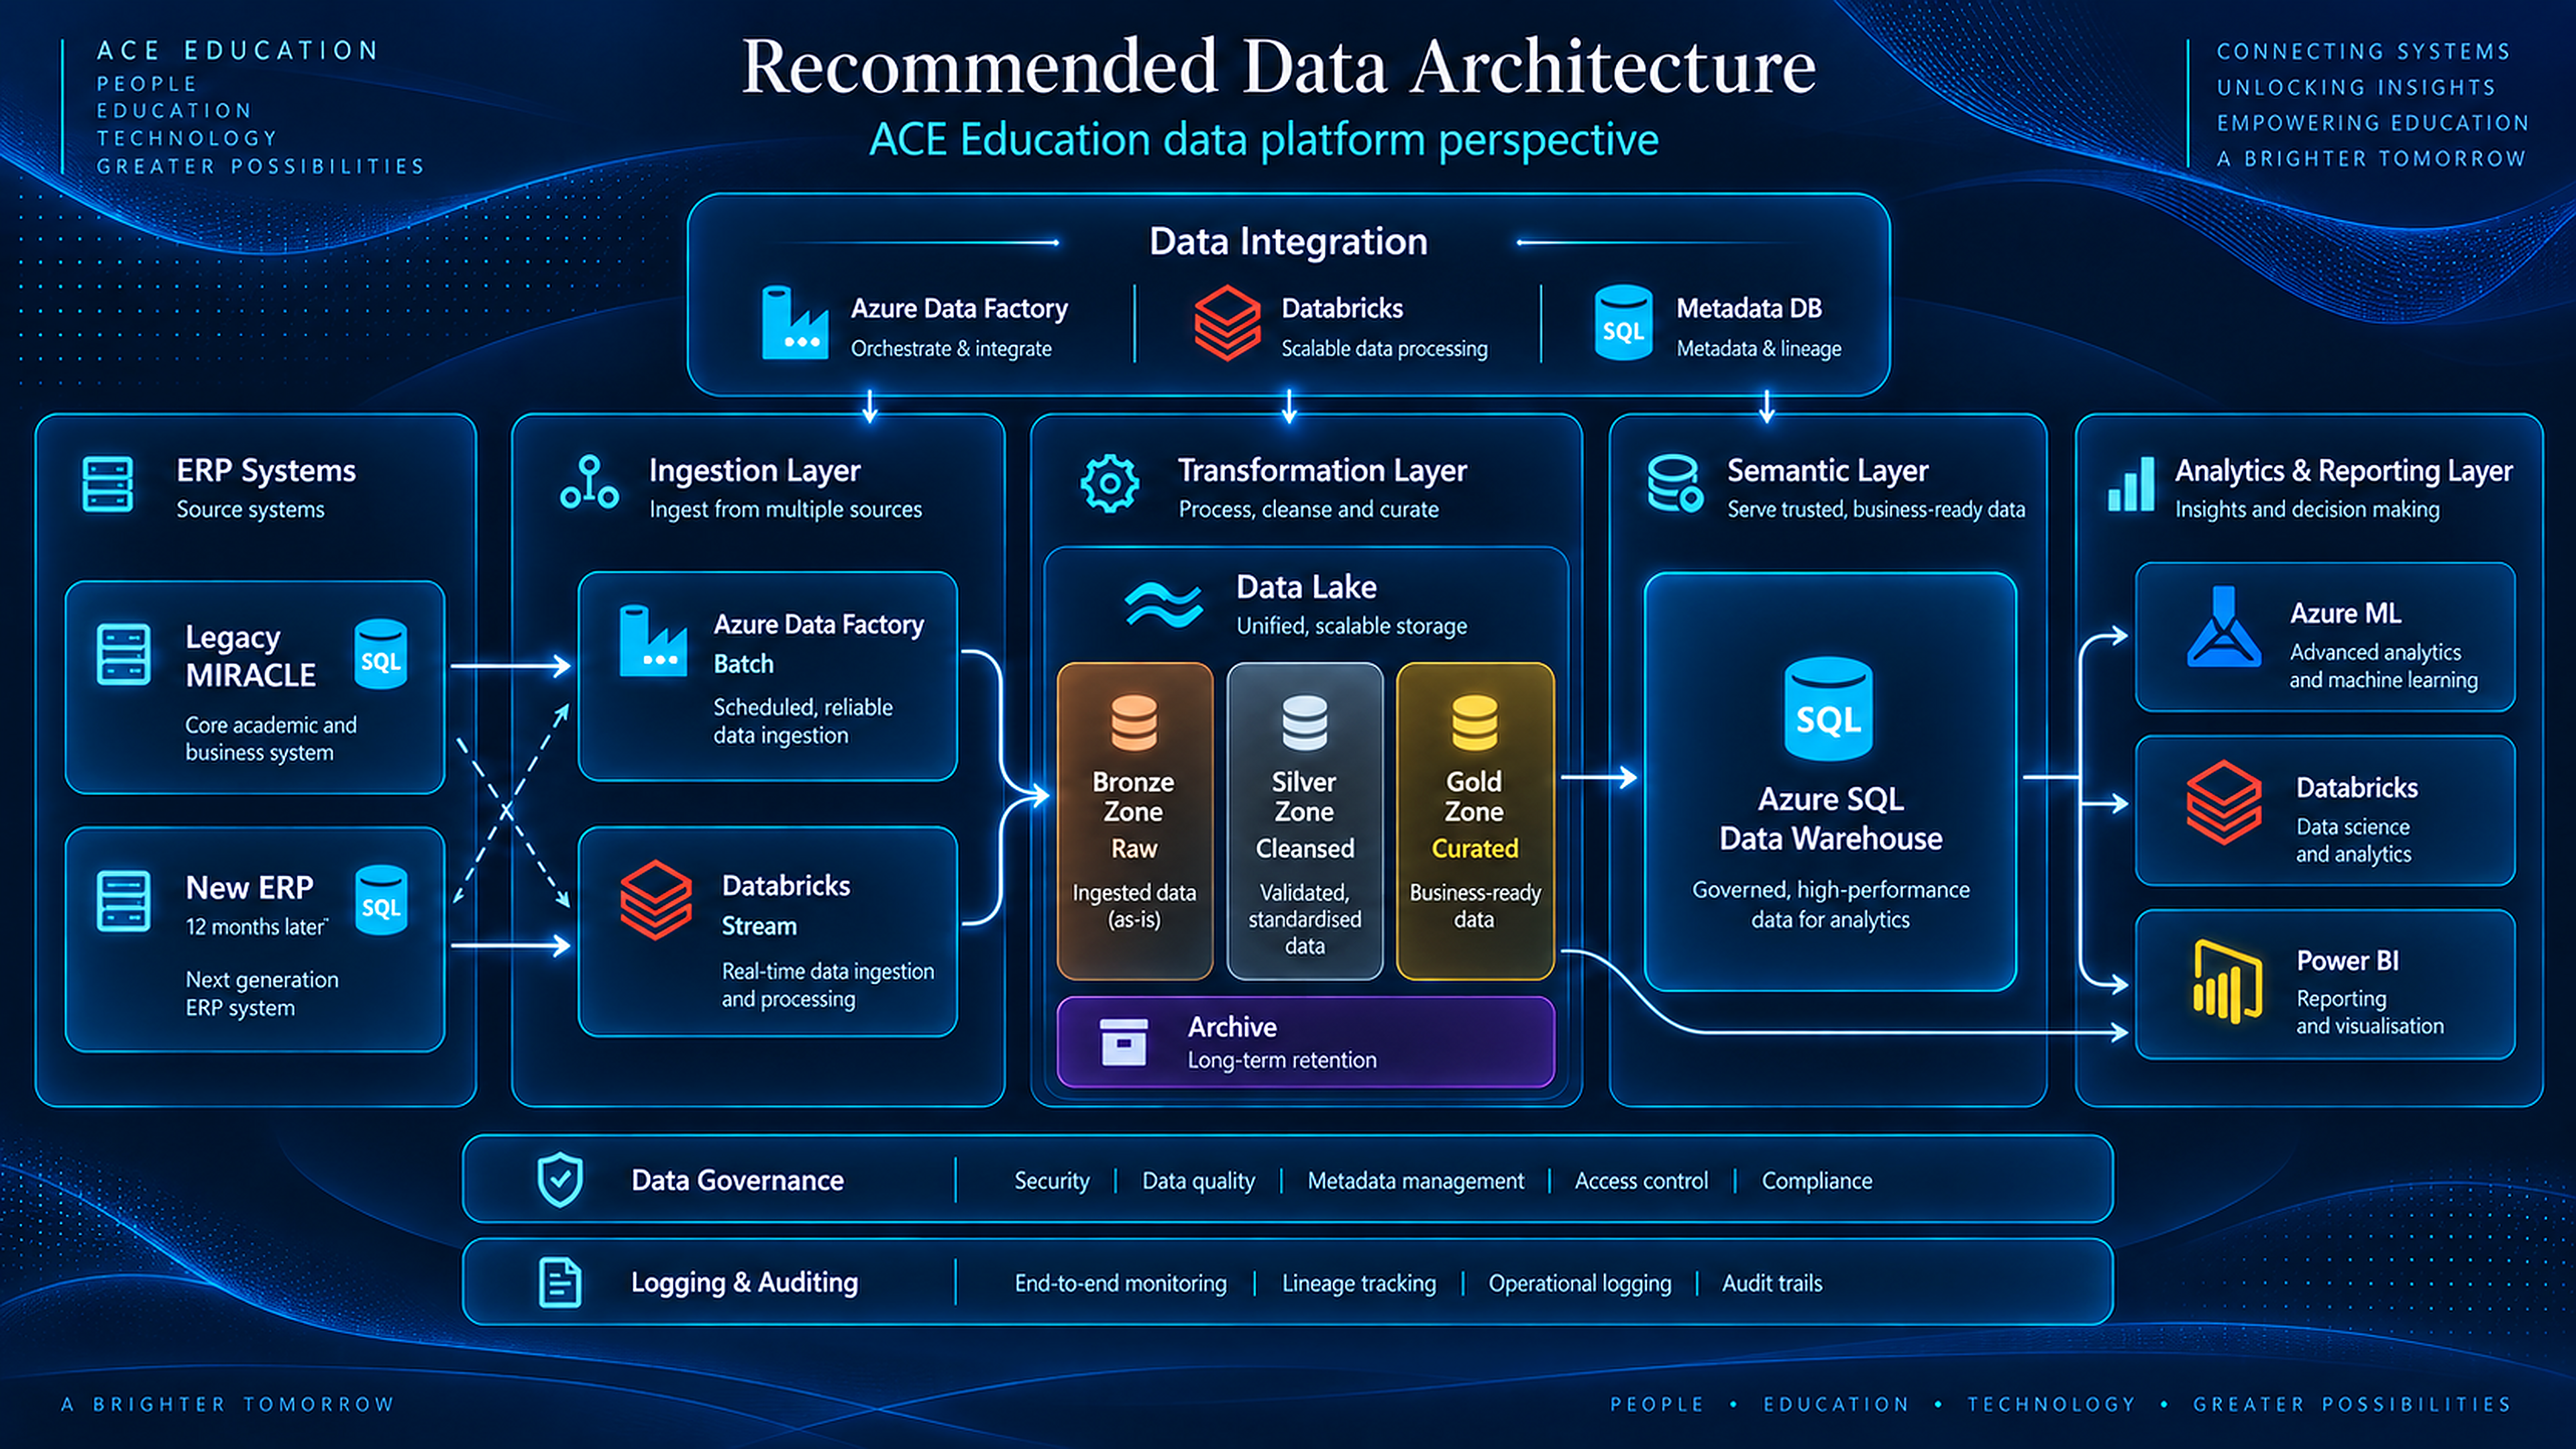Click the Legacy MIRACLE server icon
The height and width of the screenshot is (1449, 2576).
(x=123, y=655)
